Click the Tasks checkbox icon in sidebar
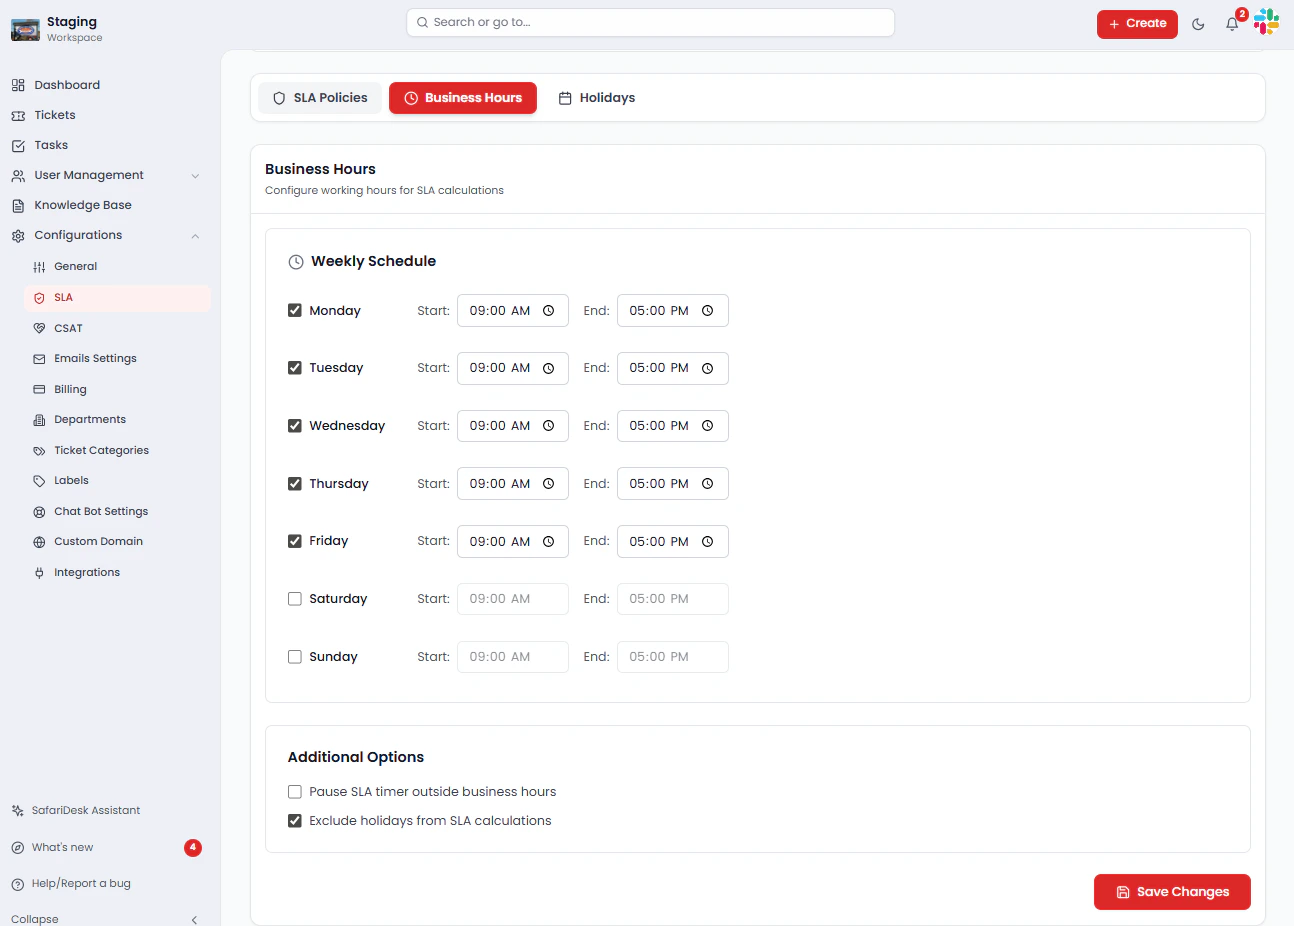 pyautogui.click(x=18, y=145)
